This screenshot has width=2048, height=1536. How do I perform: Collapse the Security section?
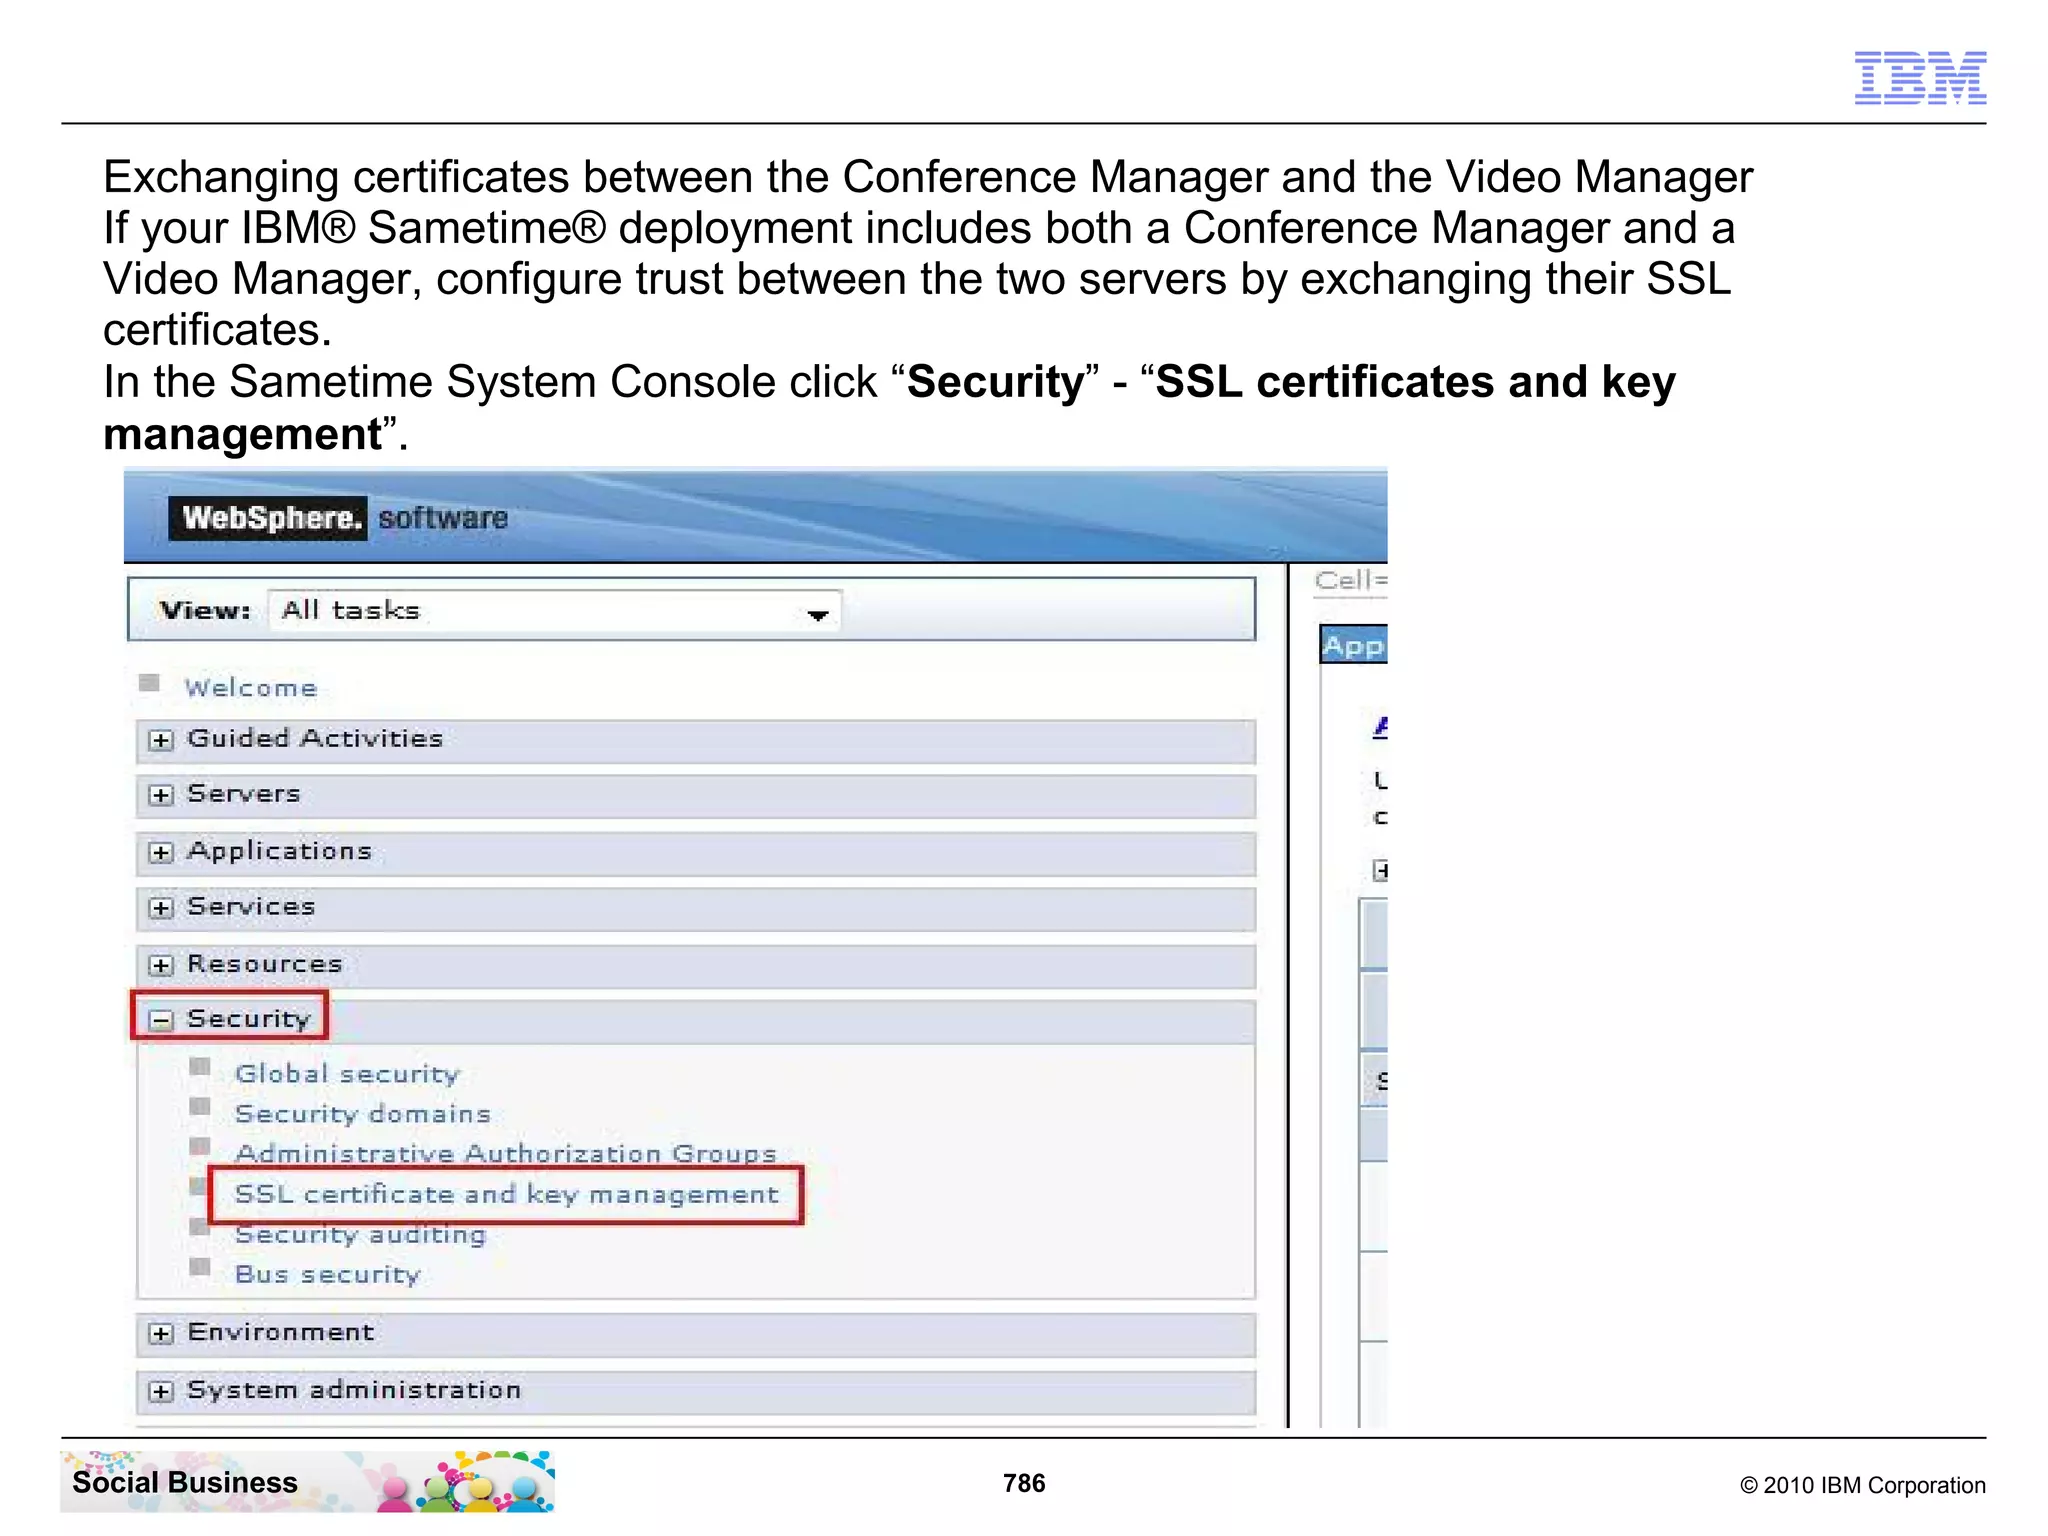[160, 1020]
